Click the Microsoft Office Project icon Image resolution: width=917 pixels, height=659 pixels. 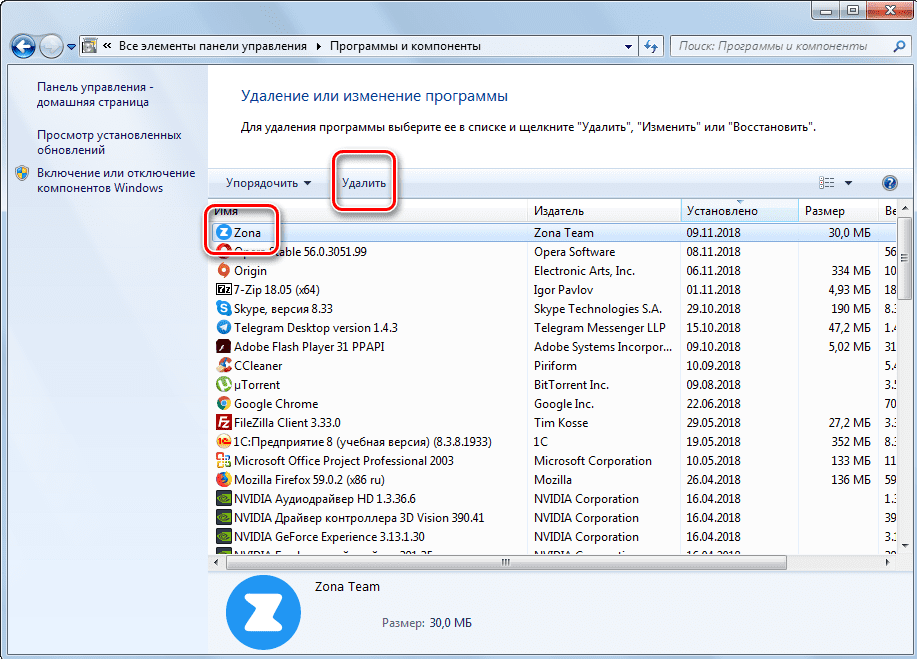click(x=223, y=460)
